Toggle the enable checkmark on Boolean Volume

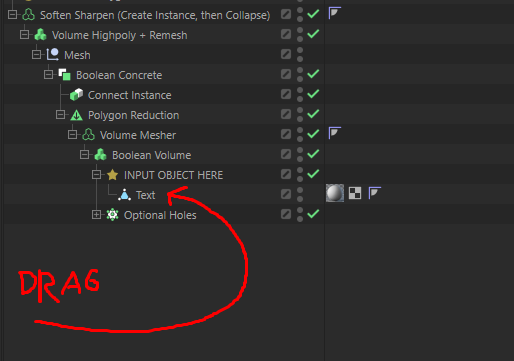pos(313,154)
